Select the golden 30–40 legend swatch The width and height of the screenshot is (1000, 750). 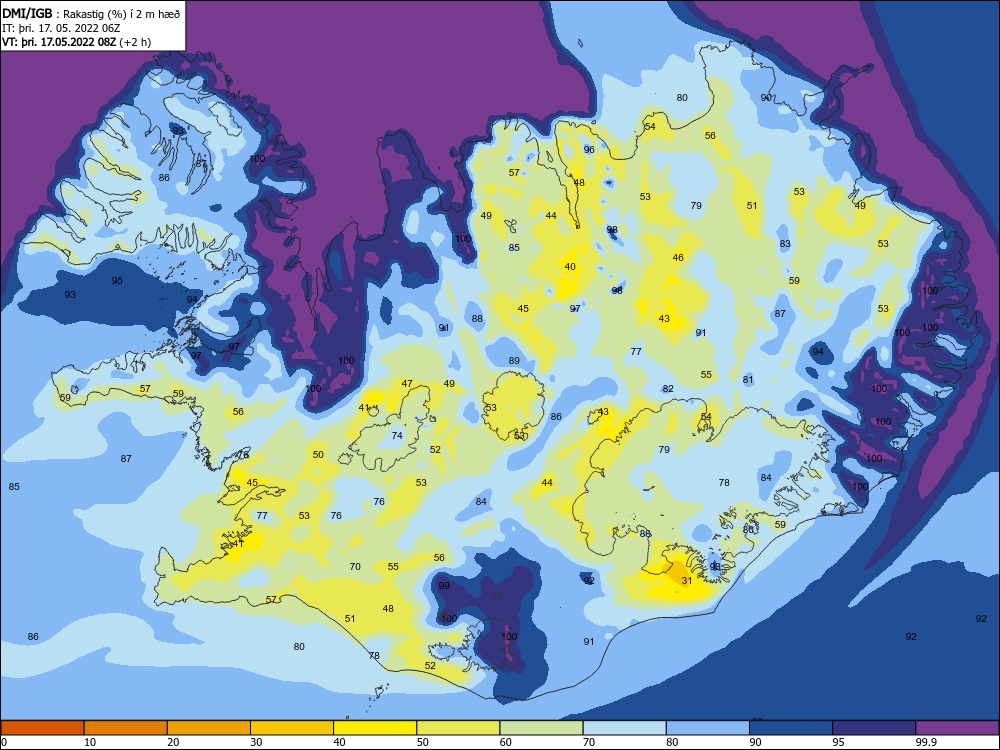[292, 728]
